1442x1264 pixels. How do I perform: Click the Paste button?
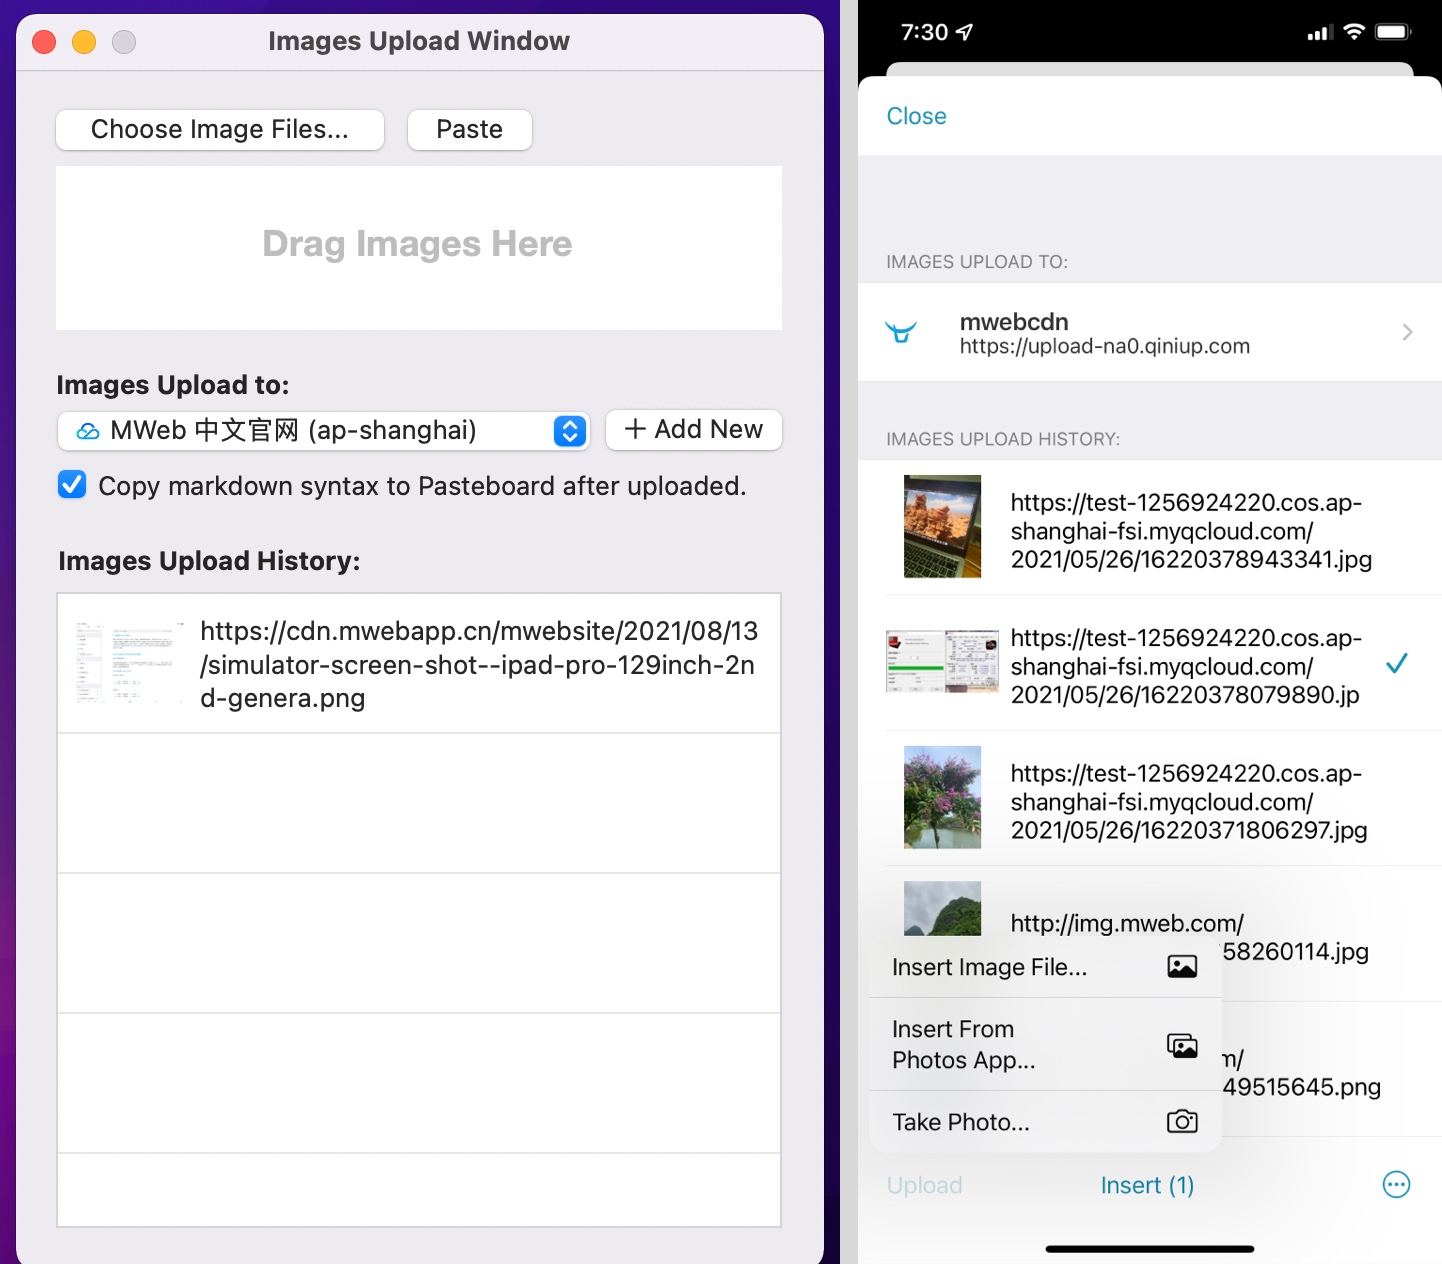click(470, 130)
